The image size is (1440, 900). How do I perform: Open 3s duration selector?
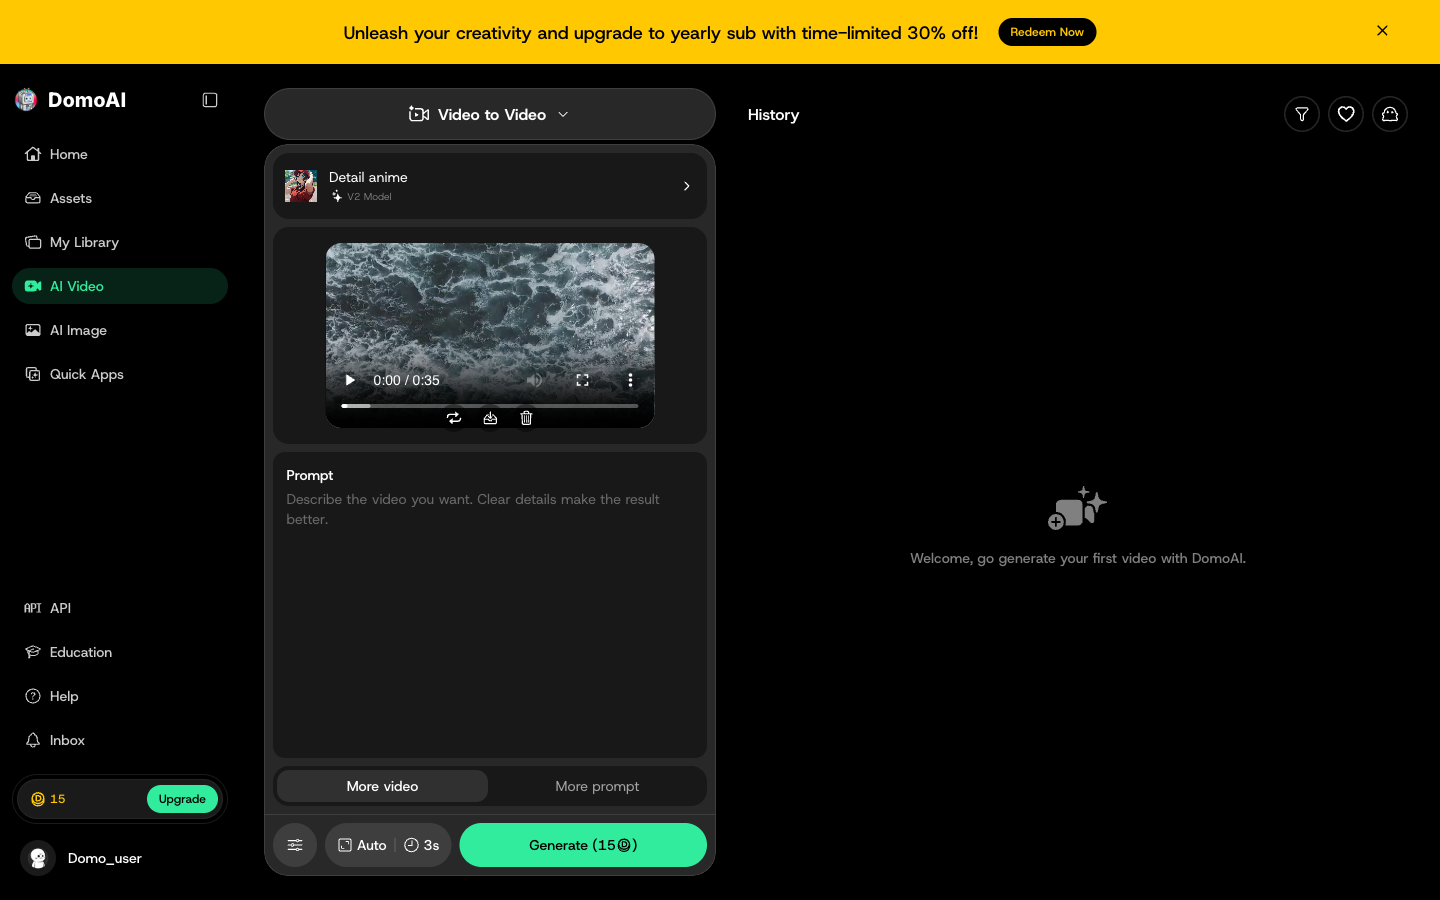(422, 845)
